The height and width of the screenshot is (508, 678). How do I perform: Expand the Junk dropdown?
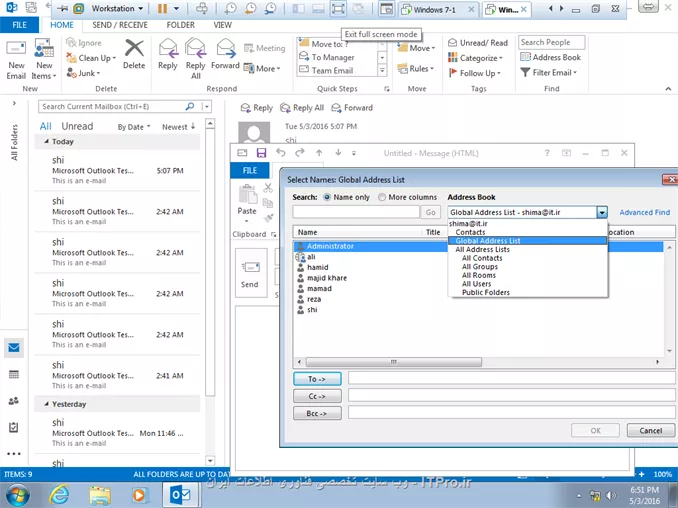99,73
